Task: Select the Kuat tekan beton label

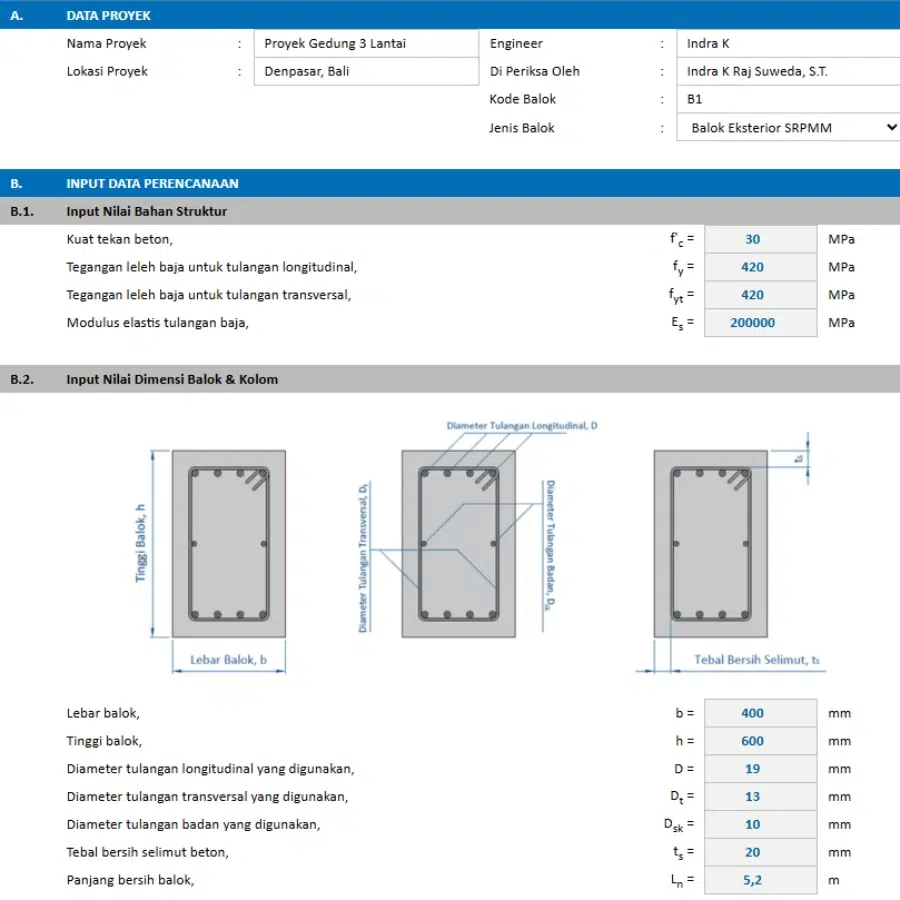Action: [119, 239]
